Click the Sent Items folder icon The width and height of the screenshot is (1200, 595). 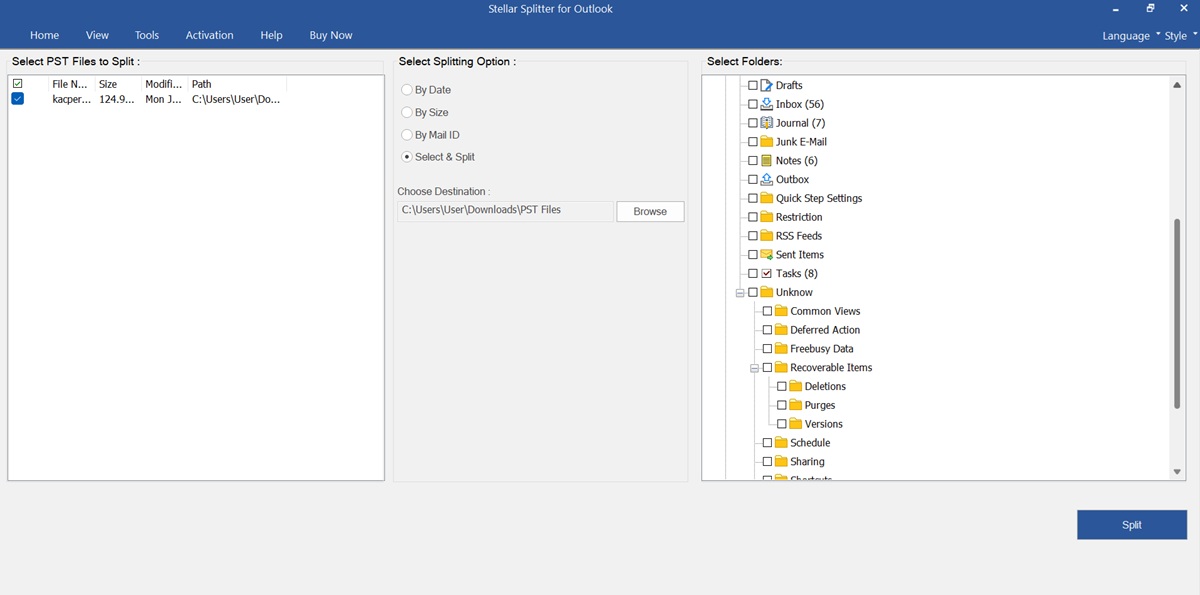click(767, 254)
